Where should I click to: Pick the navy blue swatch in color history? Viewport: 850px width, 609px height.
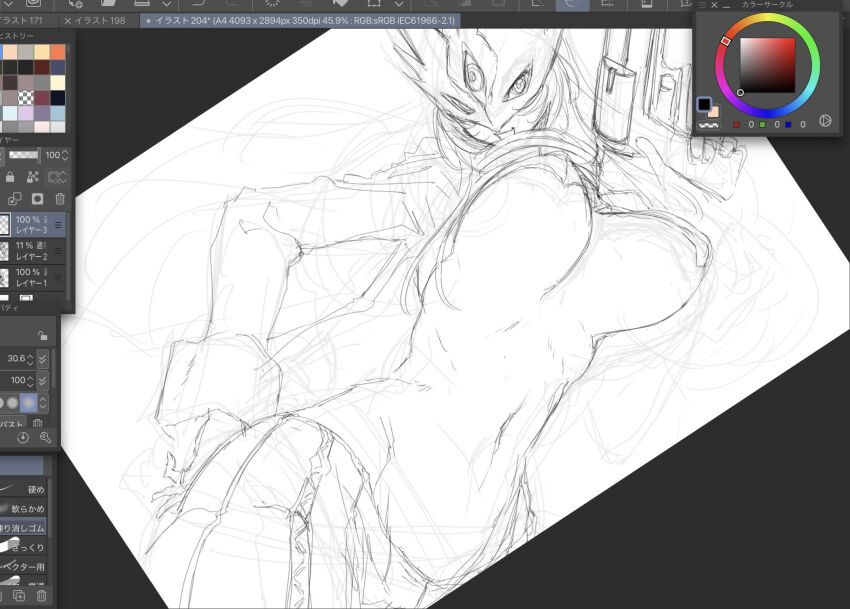point(58,67)
